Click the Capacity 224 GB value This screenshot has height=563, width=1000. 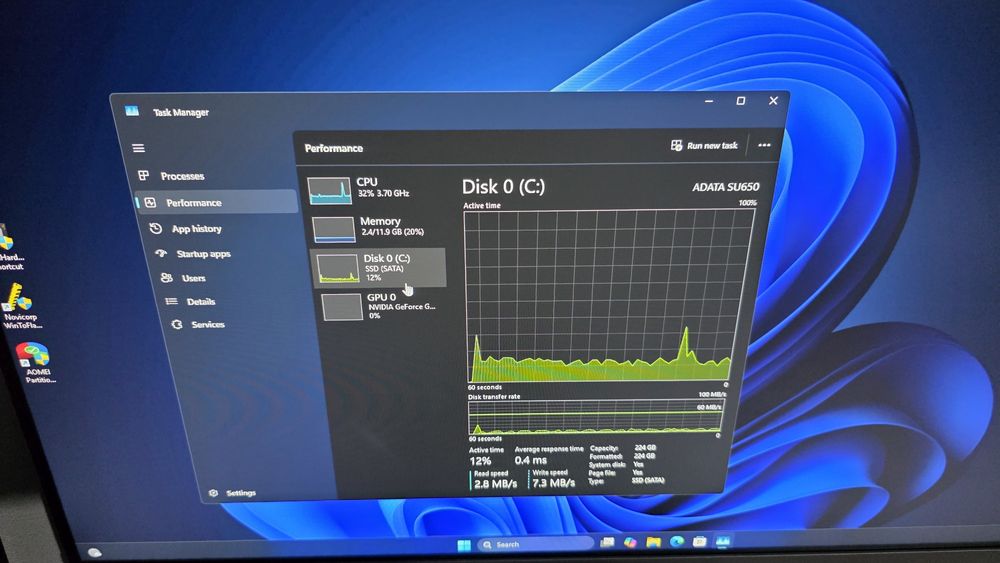[645, 448]
